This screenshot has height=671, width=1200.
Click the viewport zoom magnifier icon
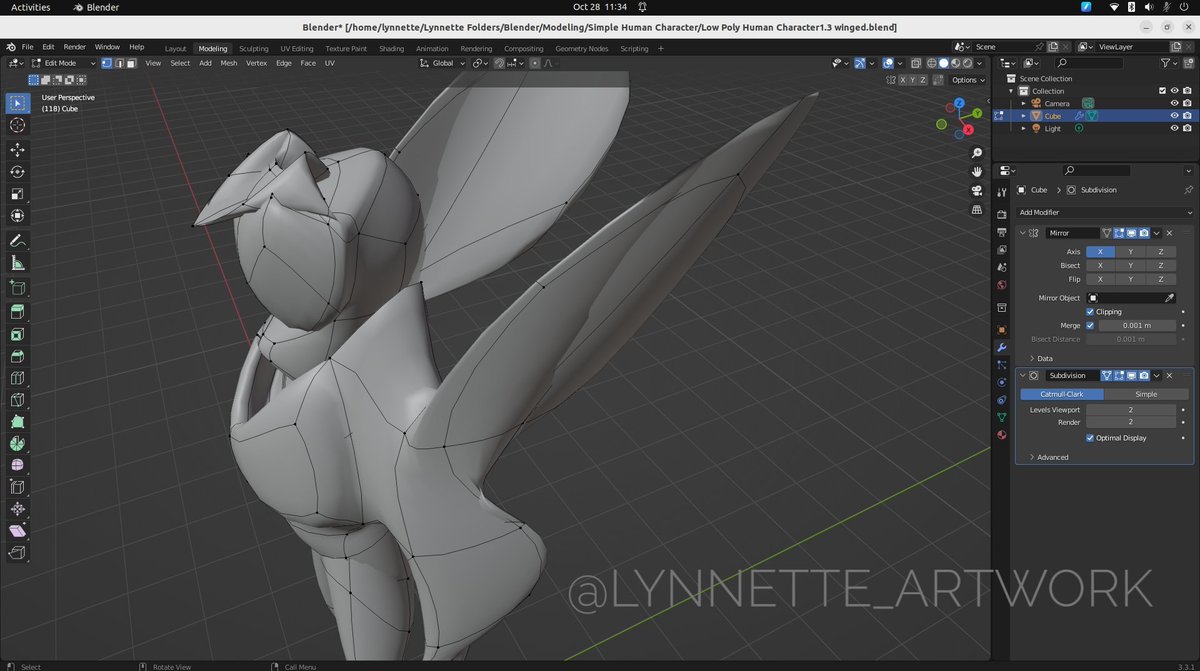pos(976,153)
